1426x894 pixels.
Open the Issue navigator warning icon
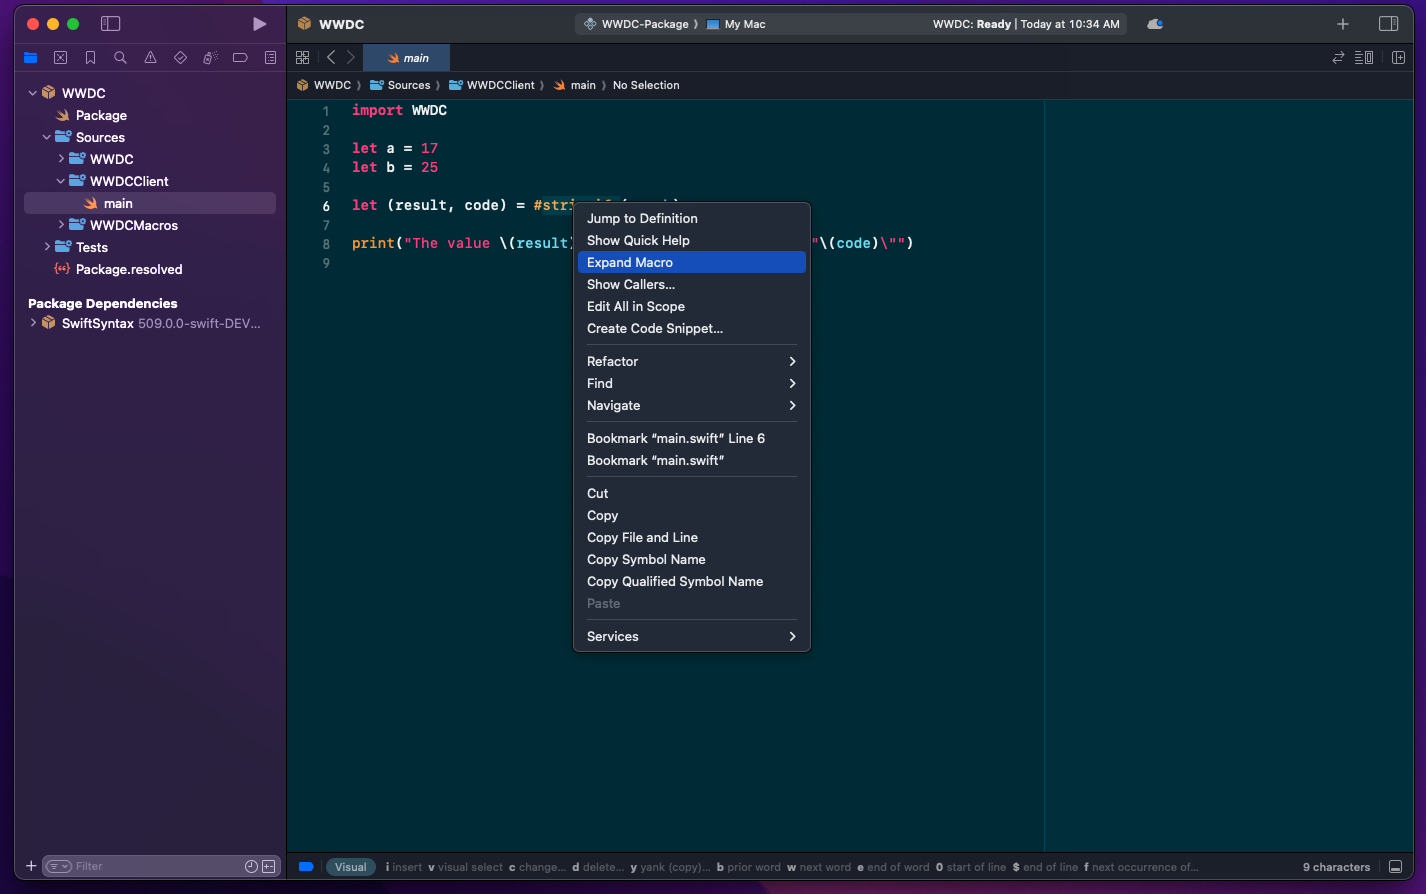click(150, 58)
